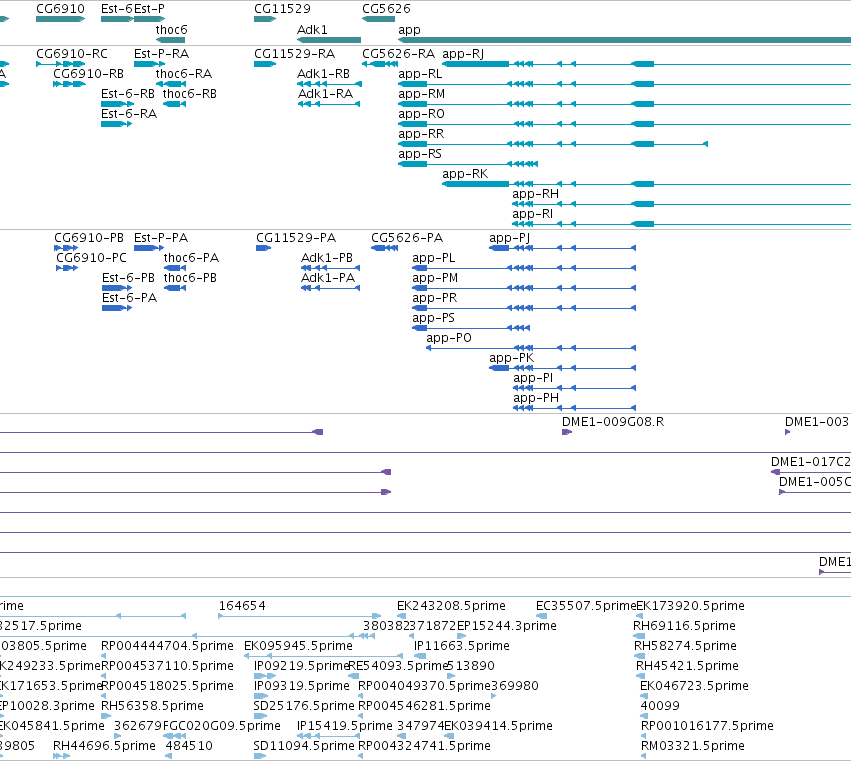851x761 pixels.
Task: Select protein app-PO
Action: 531,348
